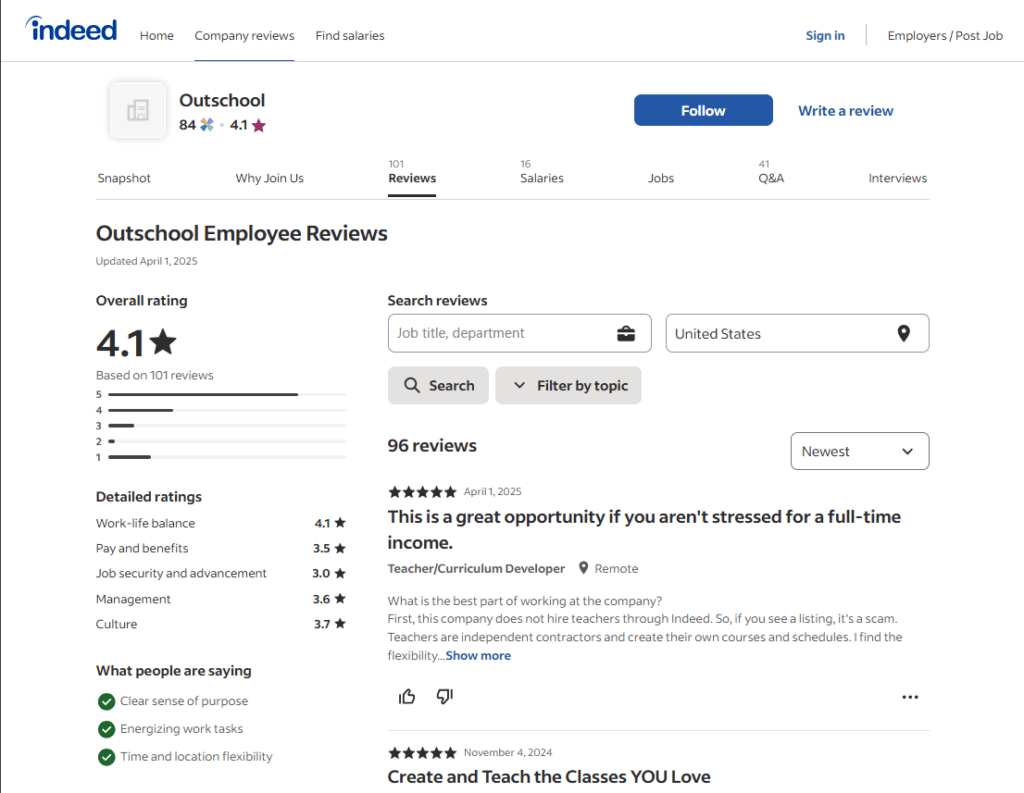Click the Outschool company logo placeholder
This screenshot has width=1024, height=793.
[x=137, y=110]
